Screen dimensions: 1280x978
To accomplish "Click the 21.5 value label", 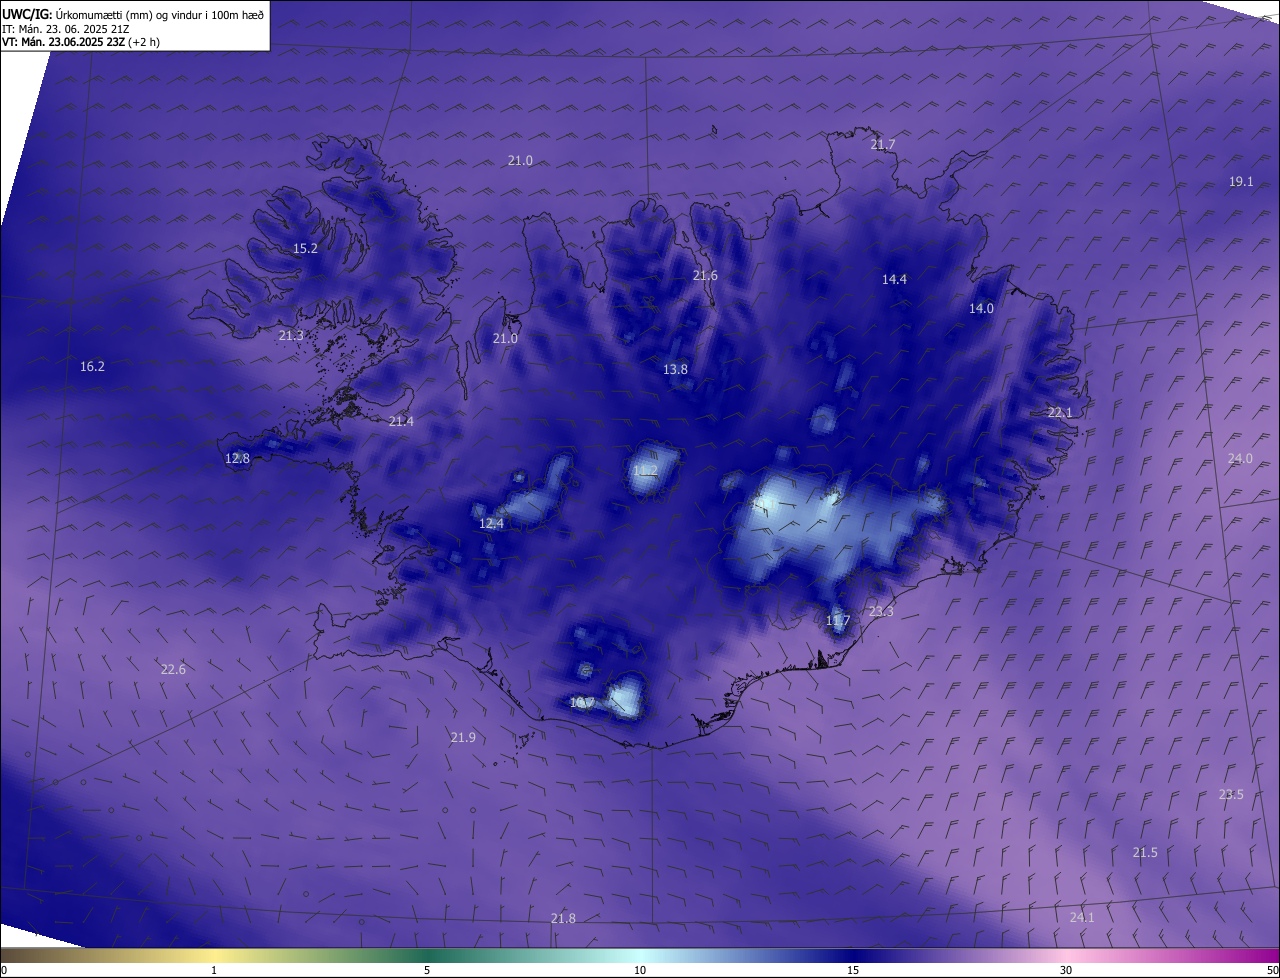I will [1145, 853].
